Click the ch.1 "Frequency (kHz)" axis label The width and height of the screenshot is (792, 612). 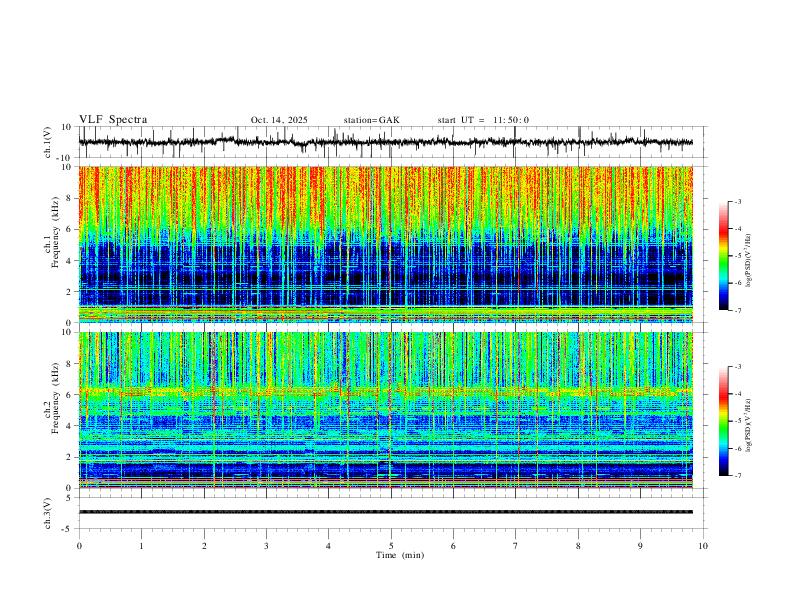pos(55,232)
